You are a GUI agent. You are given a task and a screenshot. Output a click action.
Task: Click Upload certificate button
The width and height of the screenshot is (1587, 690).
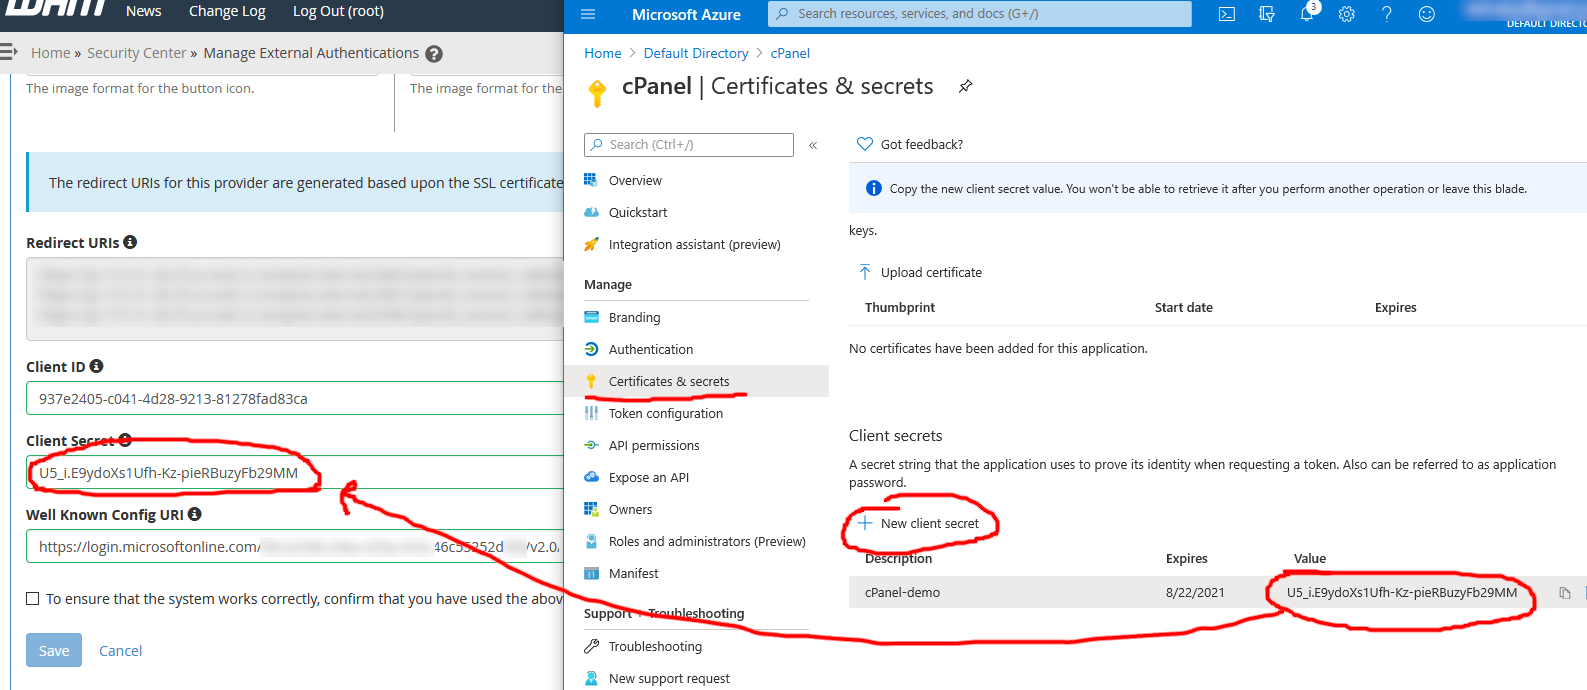[x=920, y=272]
